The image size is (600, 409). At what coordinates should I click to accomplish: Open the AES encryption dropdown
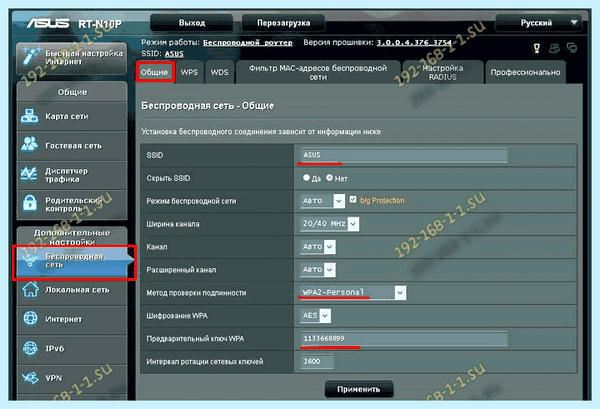(x=316, y=316)
